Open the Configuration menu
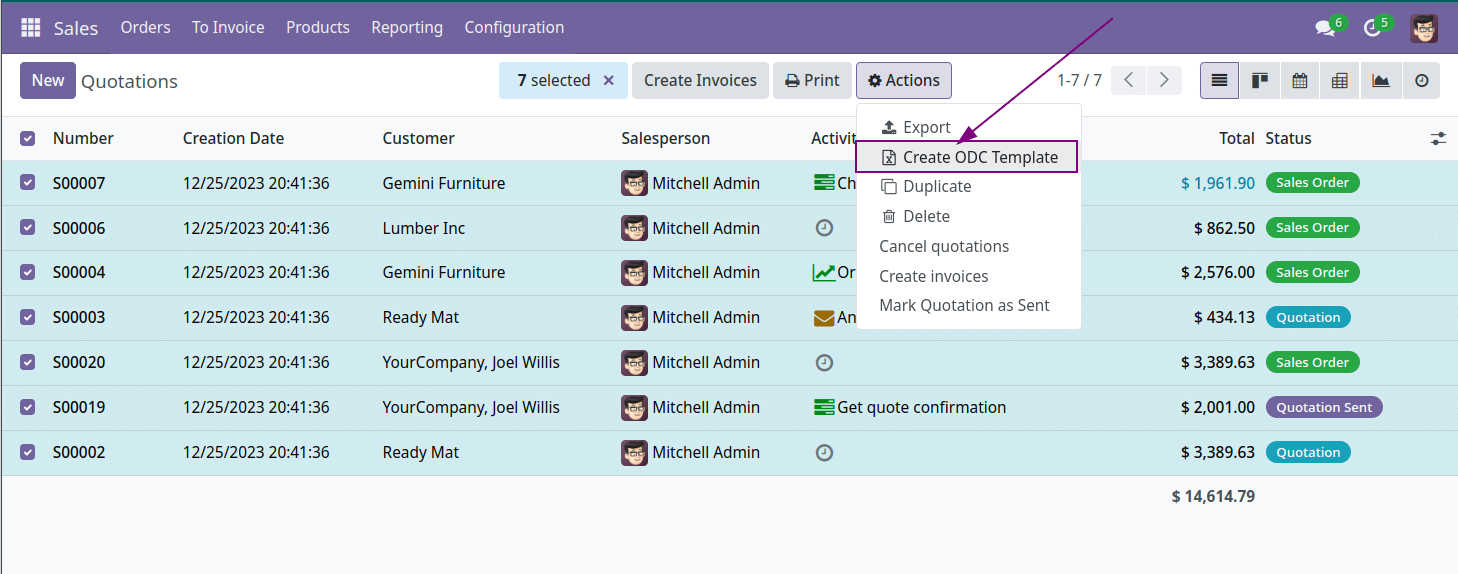Screen dimensions: 1458x574 (x=514, y=28)
